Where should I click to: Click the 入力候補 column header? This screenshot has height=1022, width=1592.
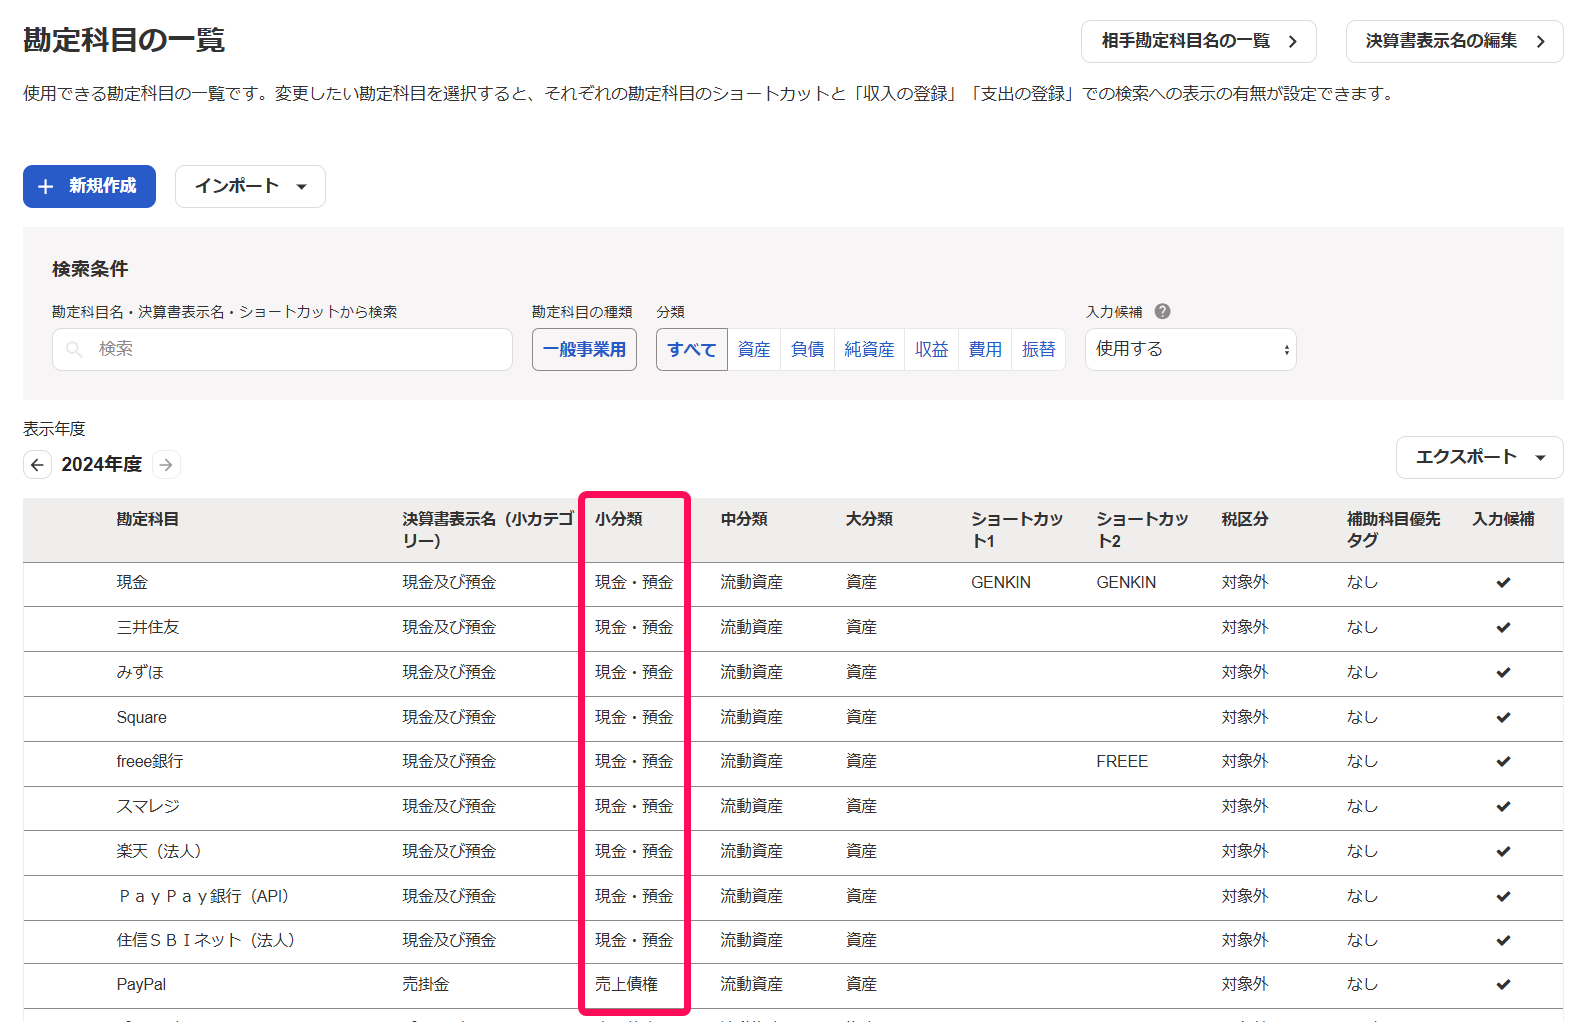coord(1503,519)
